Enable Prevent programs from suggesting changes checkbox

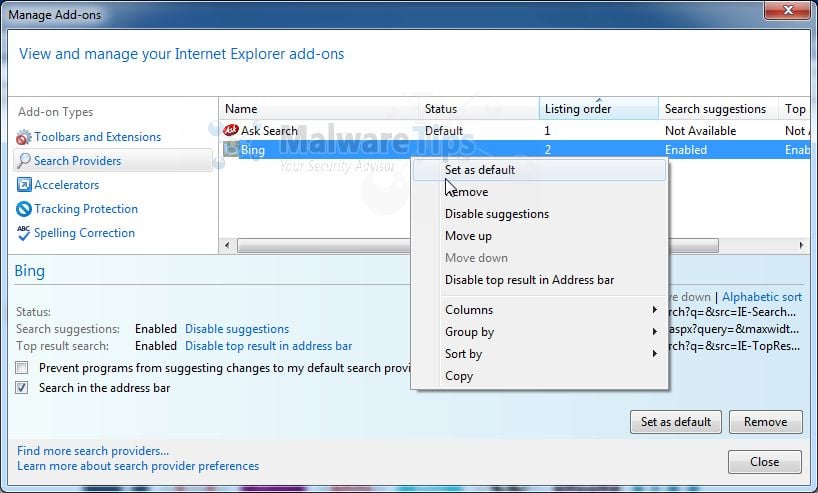(x=22, y=368)
